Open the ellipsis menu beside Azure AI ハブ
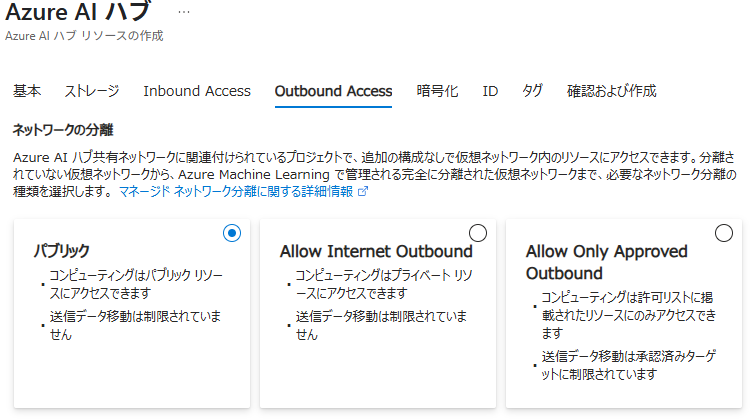 pyautogui.click(x=184, y=12)
